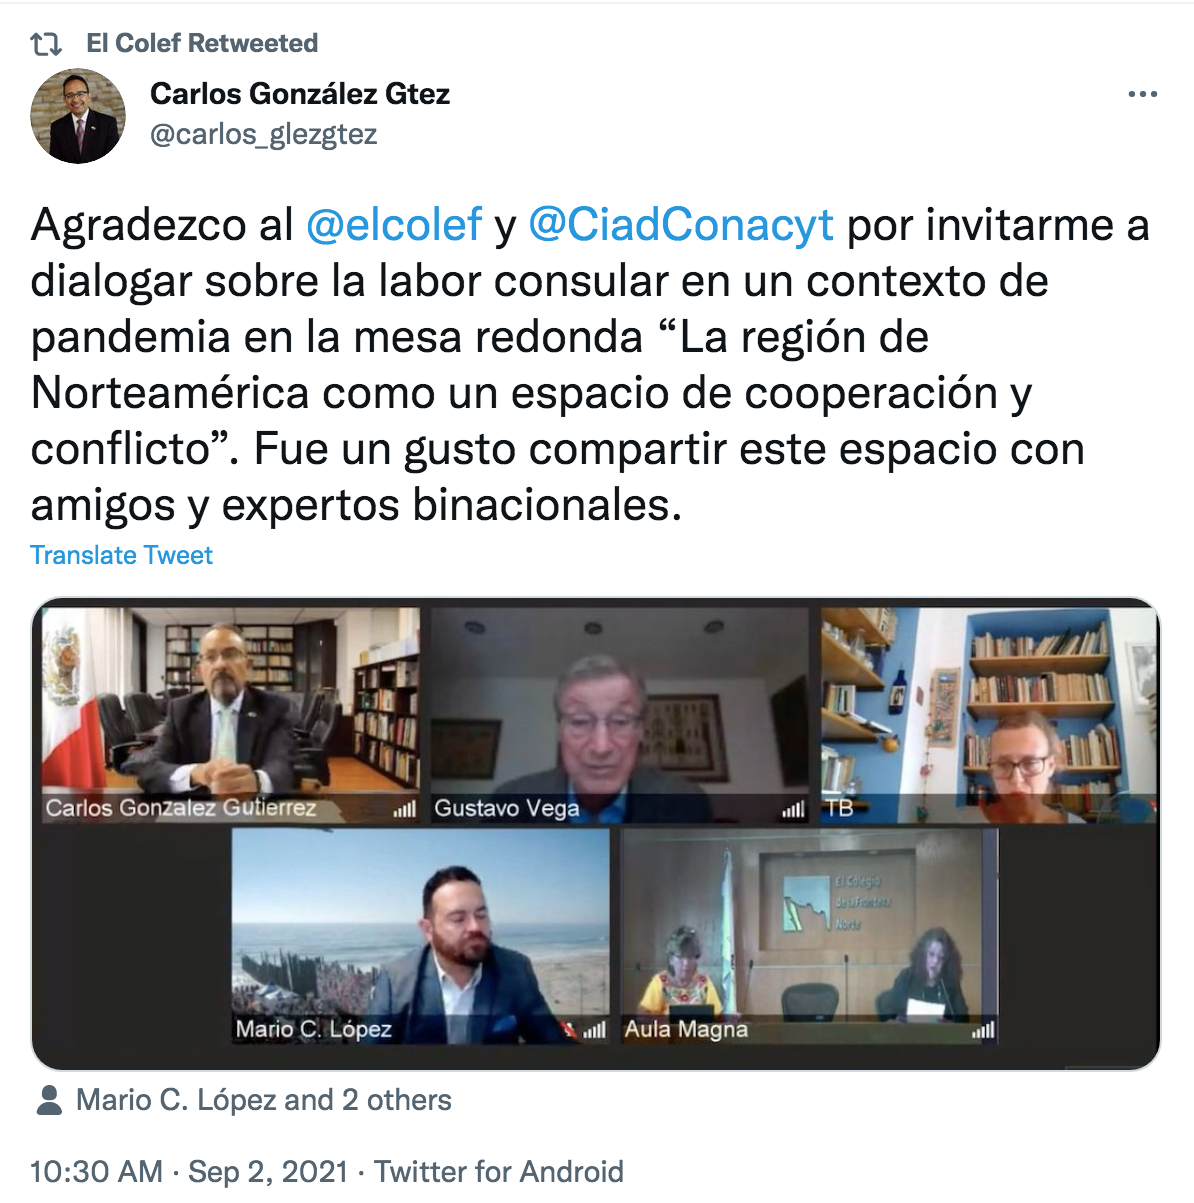Select the Aula Magna video tile
Image resolution: width=1194 pixels, height=1203 pixels.
(810, 937)
